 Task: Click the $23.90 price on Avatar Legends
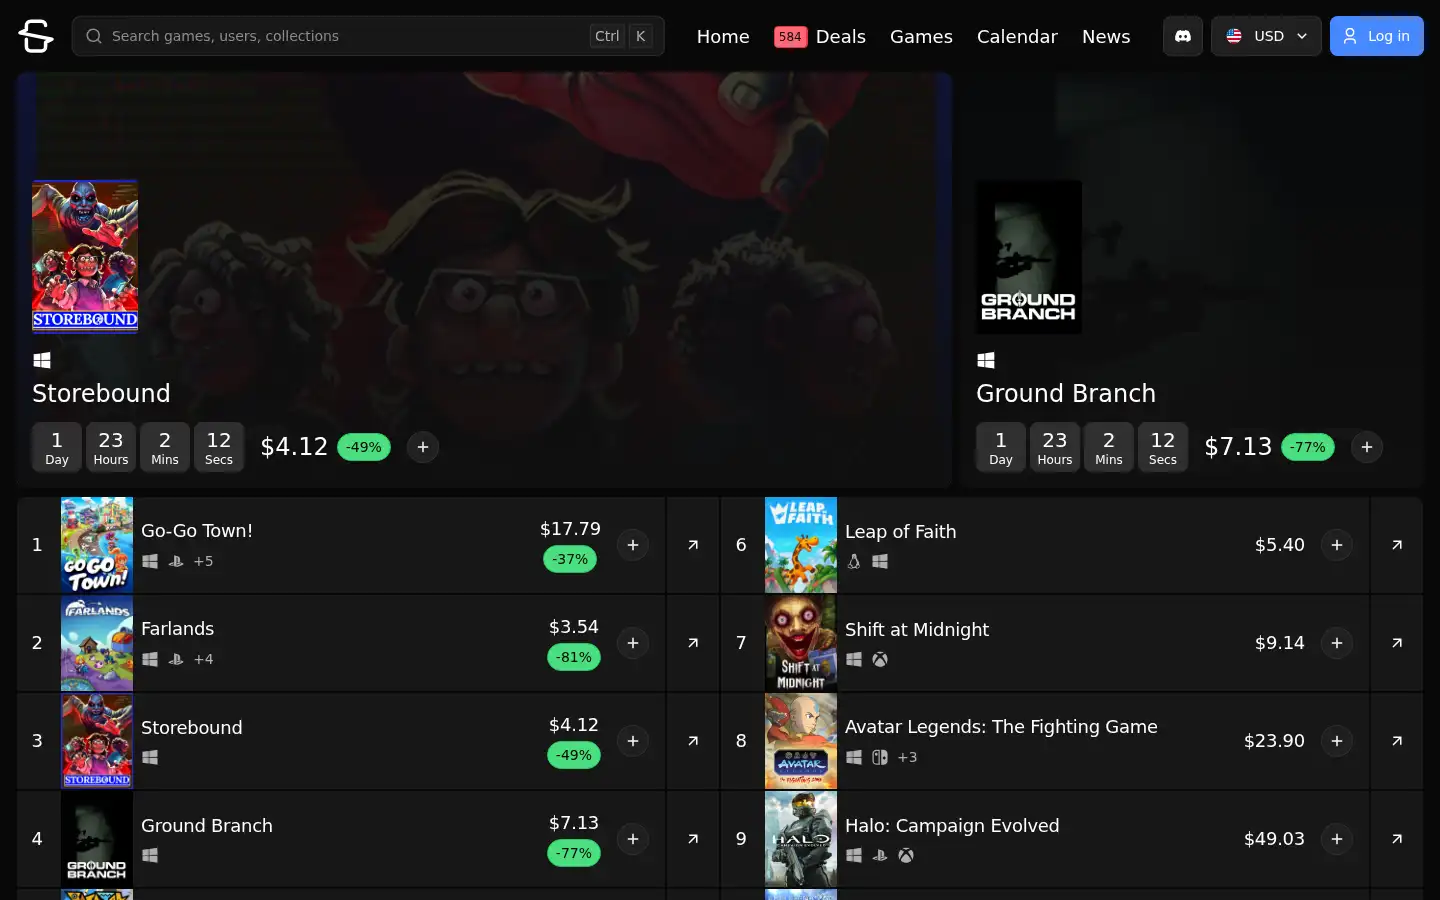pos(1274,741)
